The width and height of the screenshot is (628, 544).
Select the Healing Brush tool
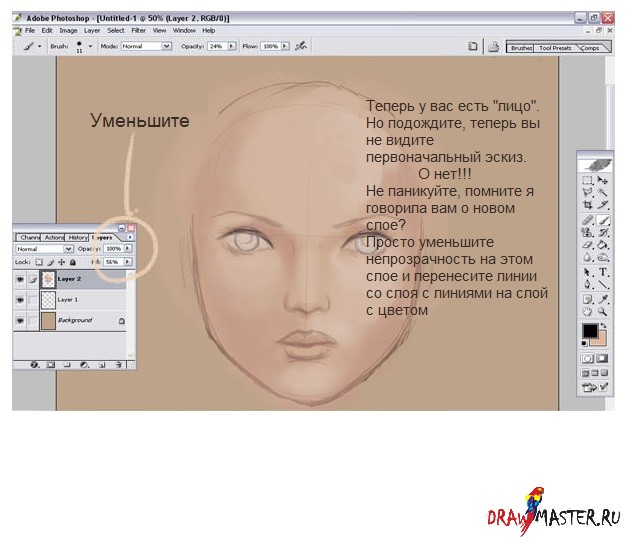[x=587, y=220]
